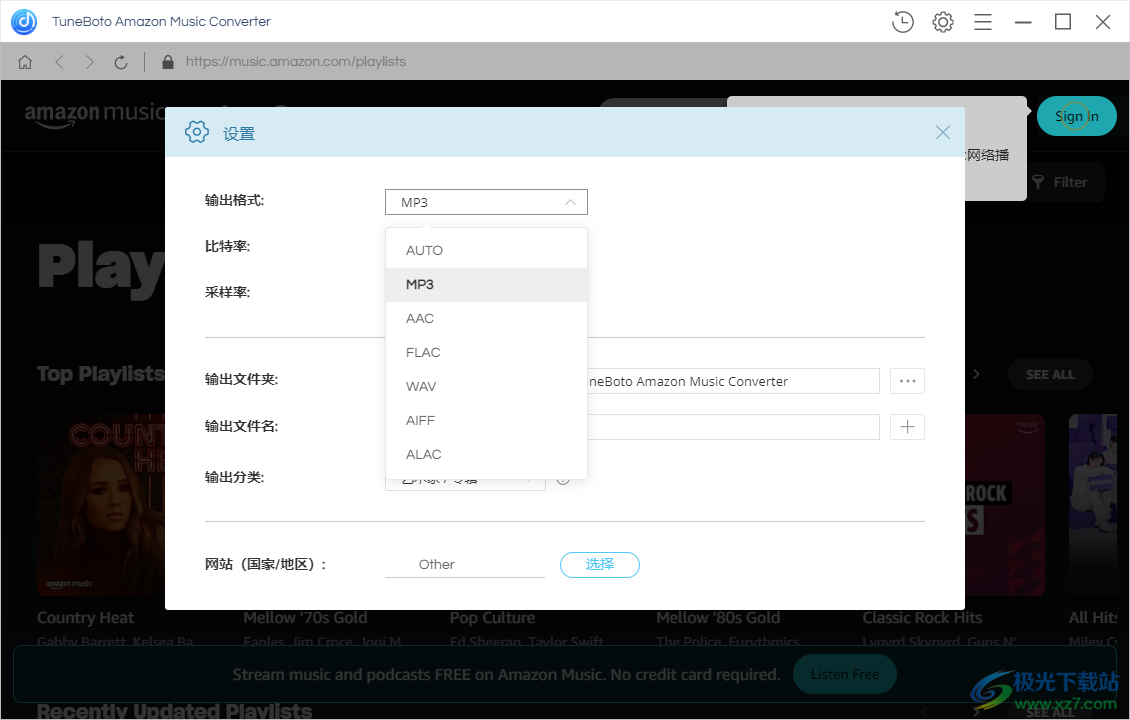
Task: Open conversion history clock icon
Action: (x=902, y=22)
